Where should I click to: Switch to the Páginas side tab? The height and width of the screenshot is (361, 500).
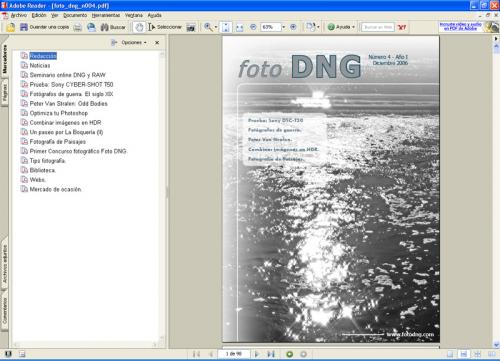coord(4,93)
